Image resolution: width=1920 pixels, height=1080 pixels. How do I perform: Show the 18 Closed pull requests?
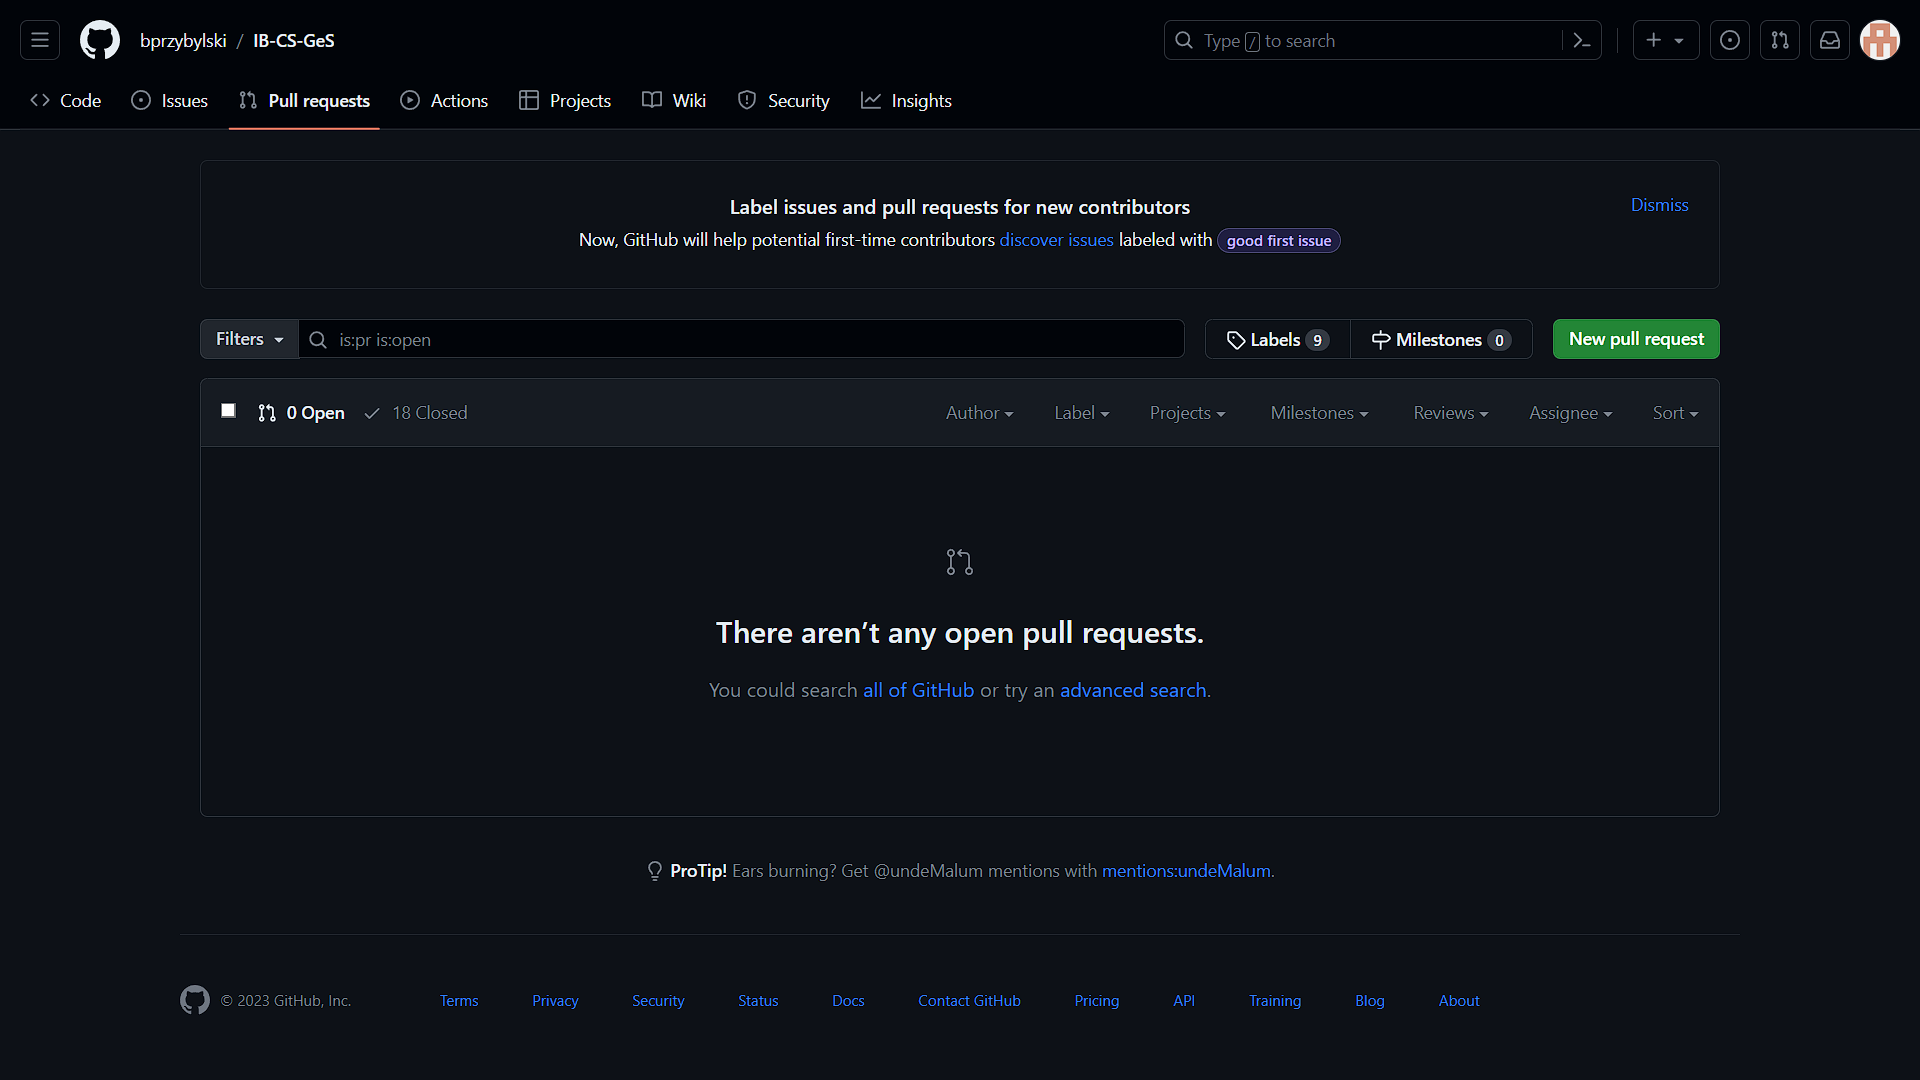(416, 413)
